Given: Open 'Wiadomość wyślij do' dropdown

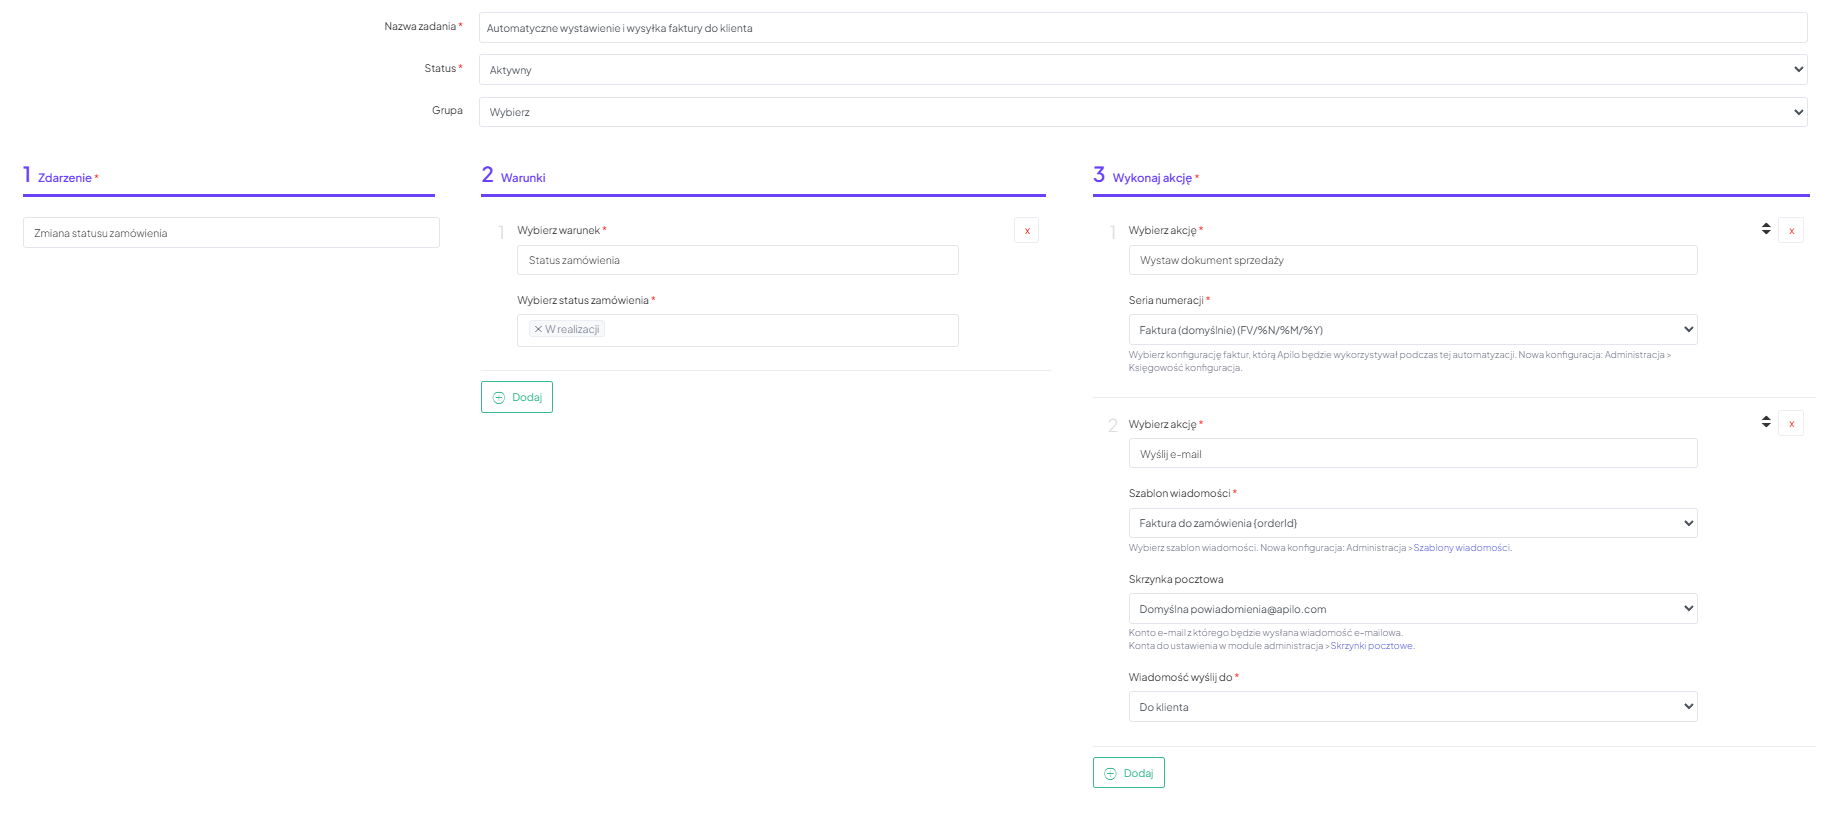Looking at the screenshot, I should click(1412, 707).
